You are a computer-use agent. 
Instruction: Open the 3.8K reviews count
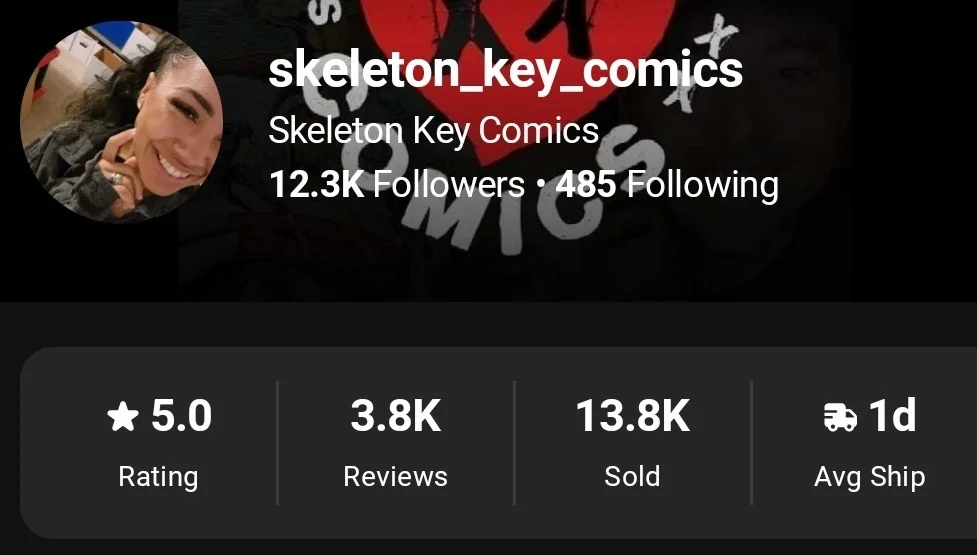click(x=396, y=416)
